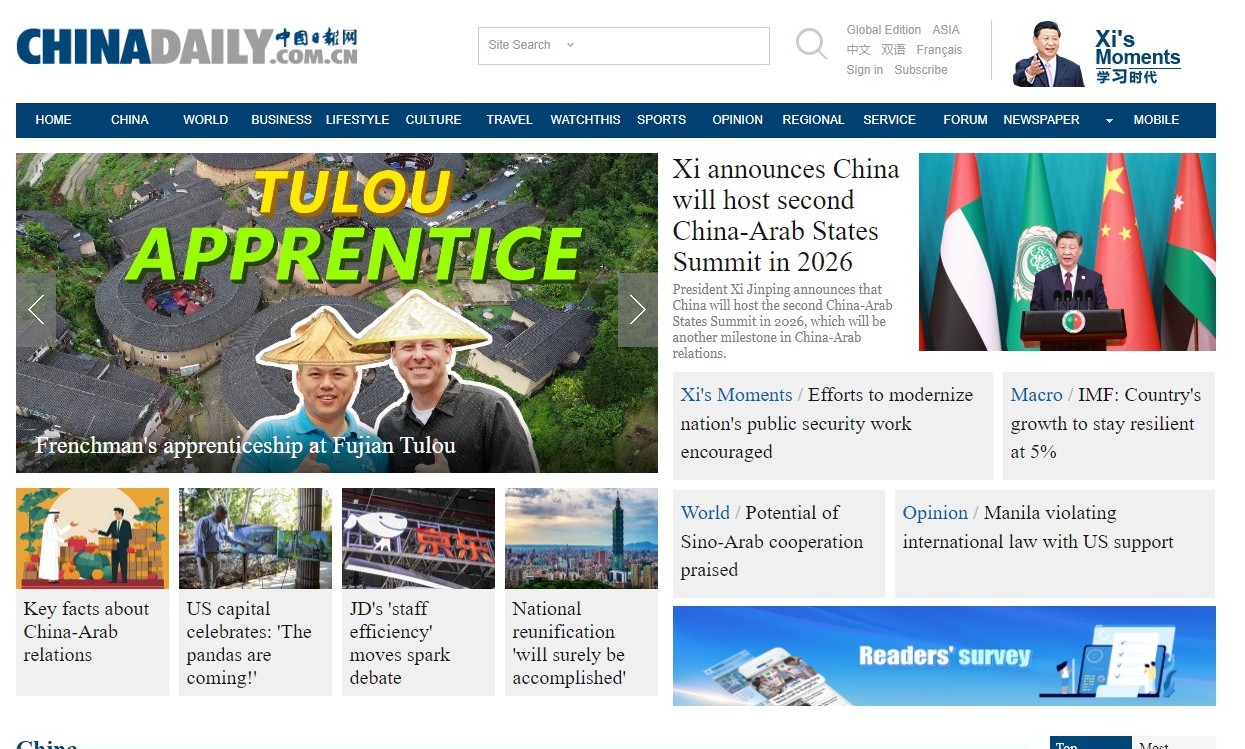Go to previous carousel slide arrow
This screenshot has width=1245, height=749.
[36, 310]
